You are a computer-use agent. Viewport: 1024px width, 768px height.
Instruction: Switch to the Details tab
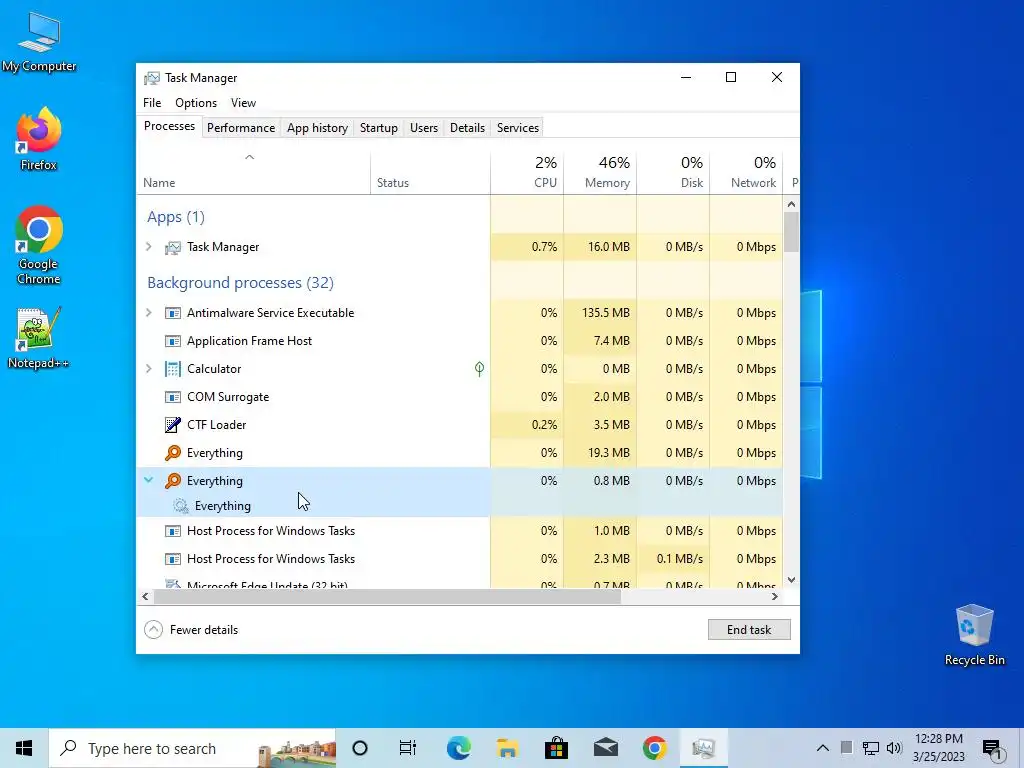click(x=468, y=128)
